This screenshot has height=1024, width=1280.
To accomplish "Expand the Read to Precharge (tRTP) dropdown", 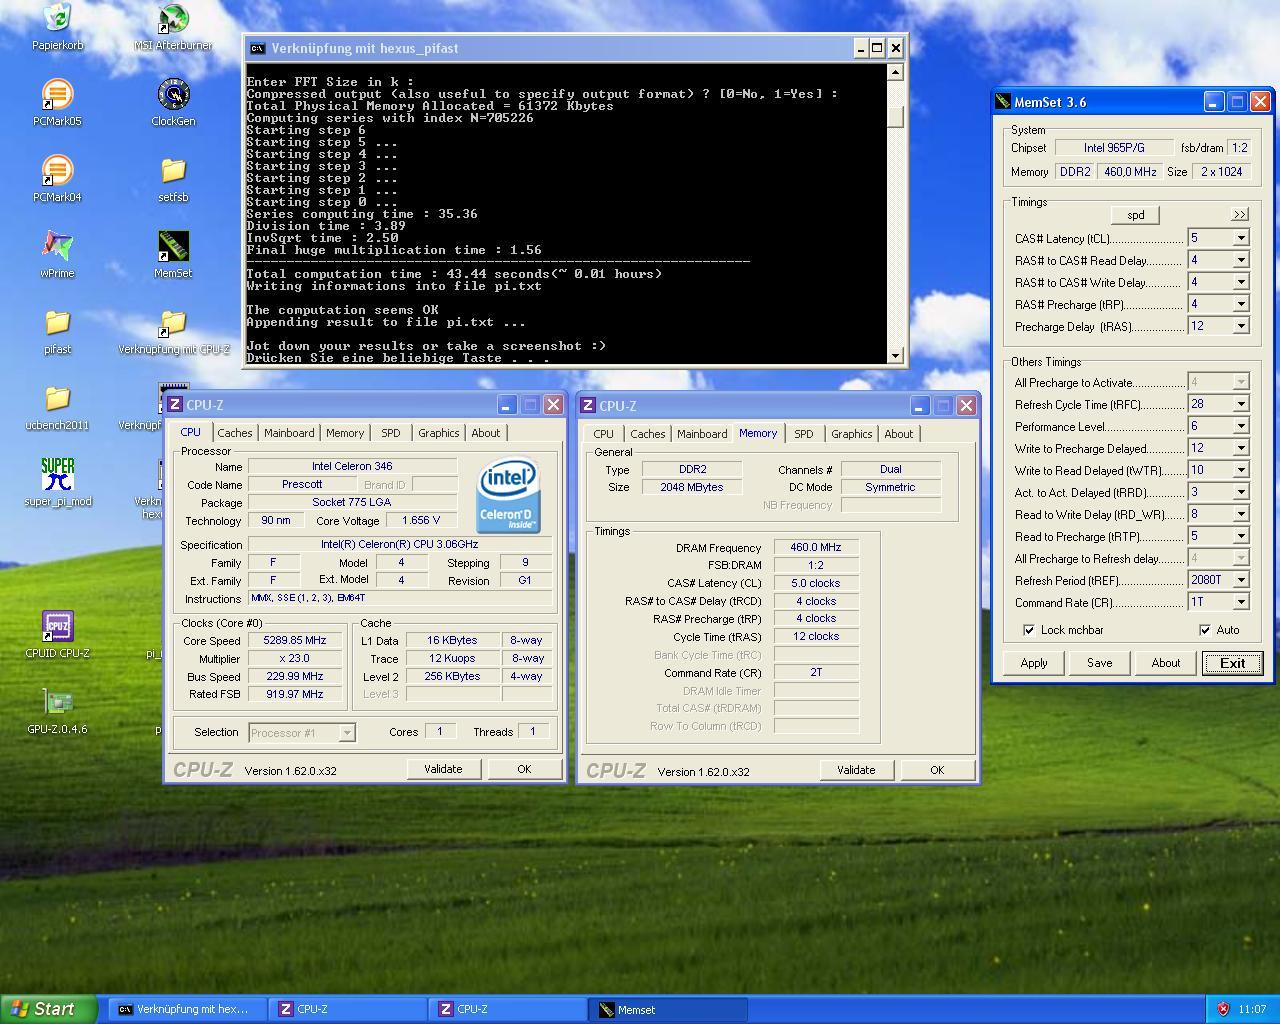I will pyautogui.click(x=1241, y=536).
